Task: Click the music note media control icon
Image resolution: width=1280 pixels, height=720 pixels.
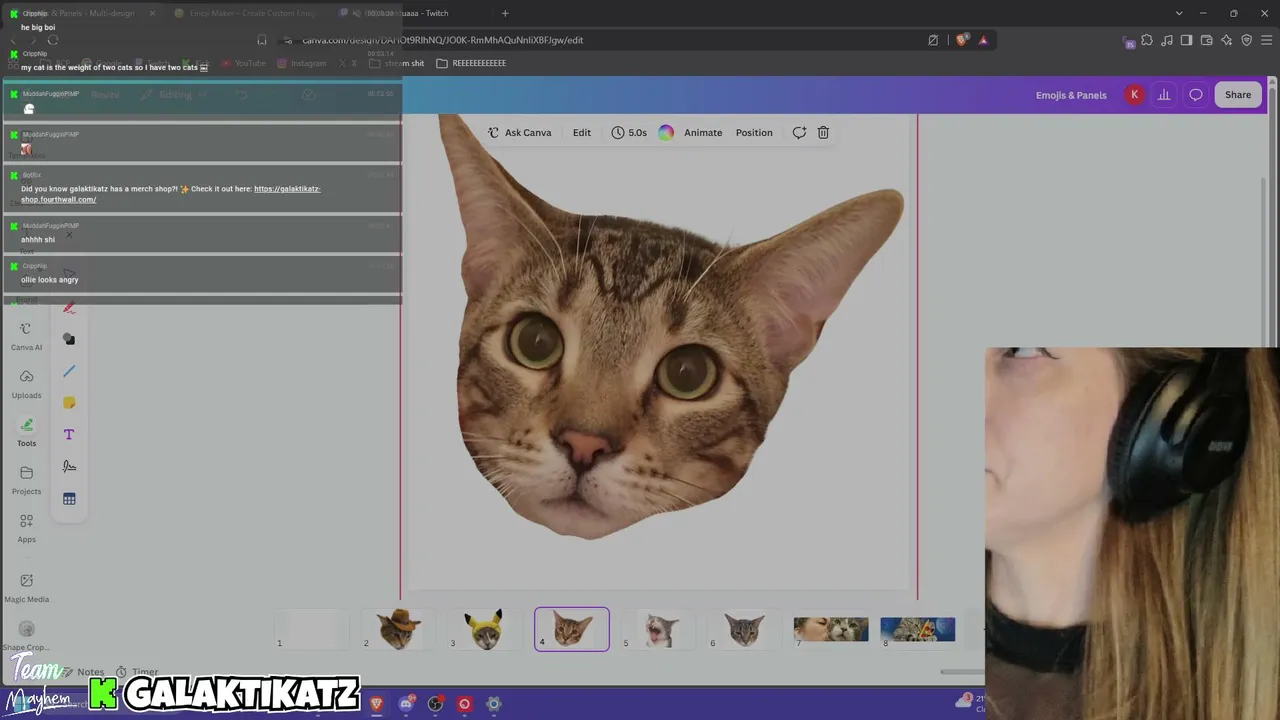Action: [x=1167, y=40]
